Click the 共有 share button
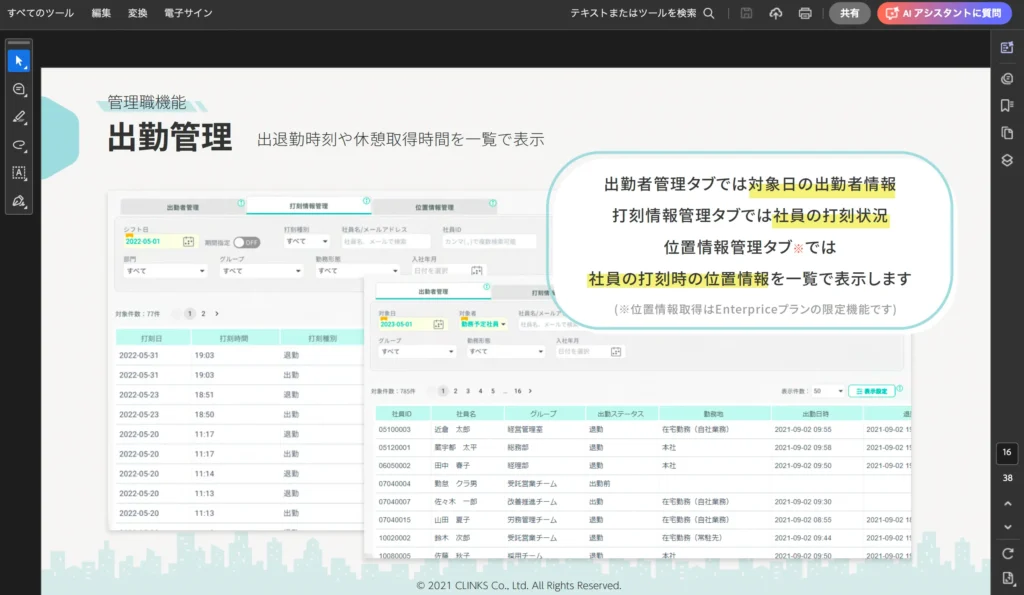1024x595 pixels. 849,13
